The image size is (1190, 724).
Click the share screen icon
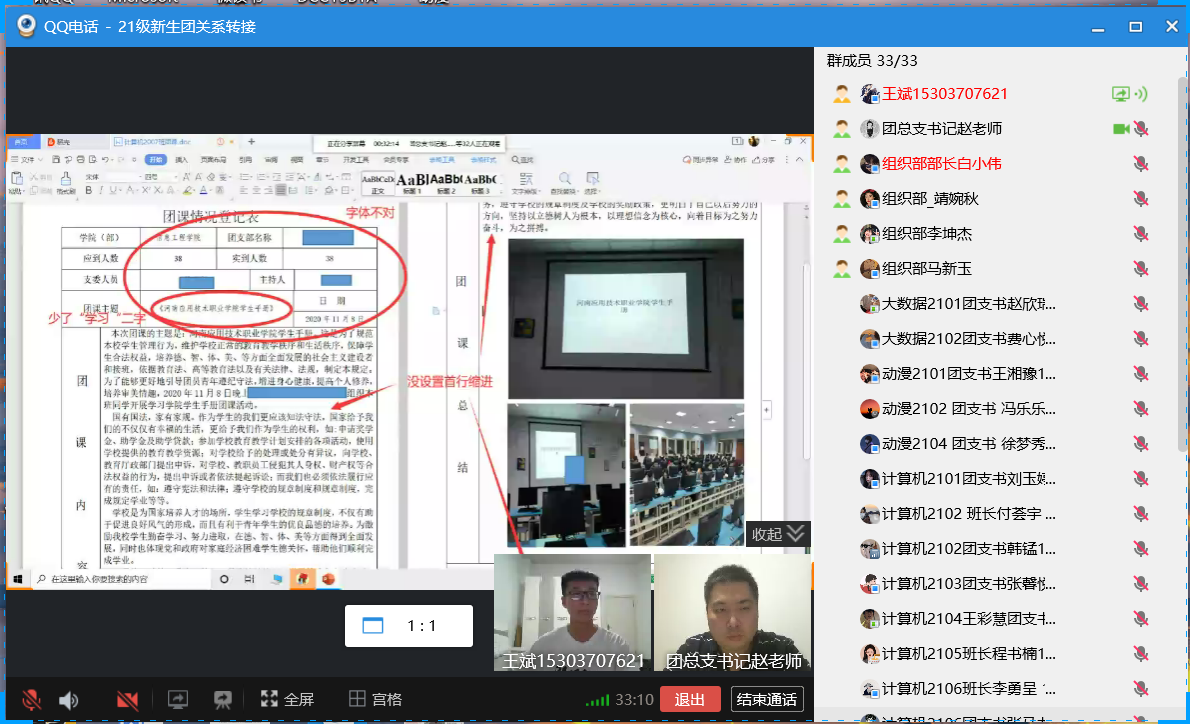coord(177,699)
